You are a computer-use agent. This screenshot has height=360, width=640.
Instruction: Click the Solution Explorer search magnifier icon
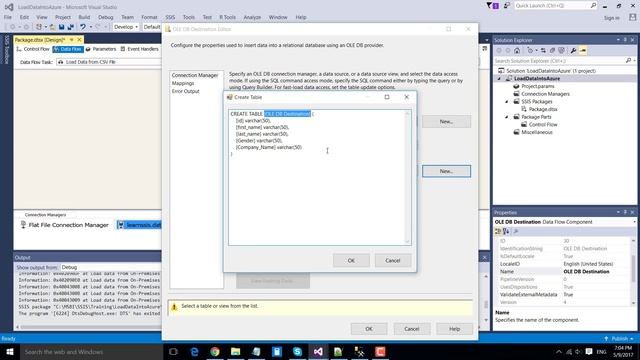pos(628,60)
